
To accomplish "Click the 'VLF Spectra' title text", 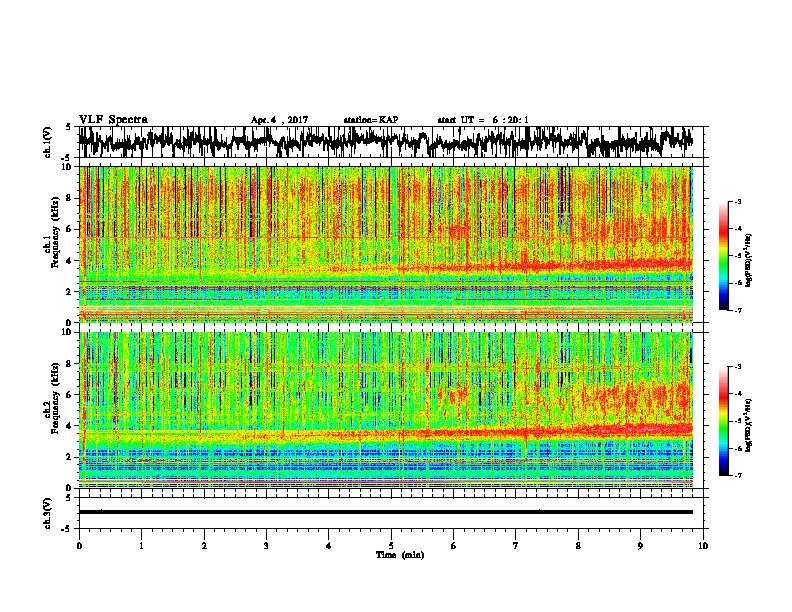I will click(113, 120).
